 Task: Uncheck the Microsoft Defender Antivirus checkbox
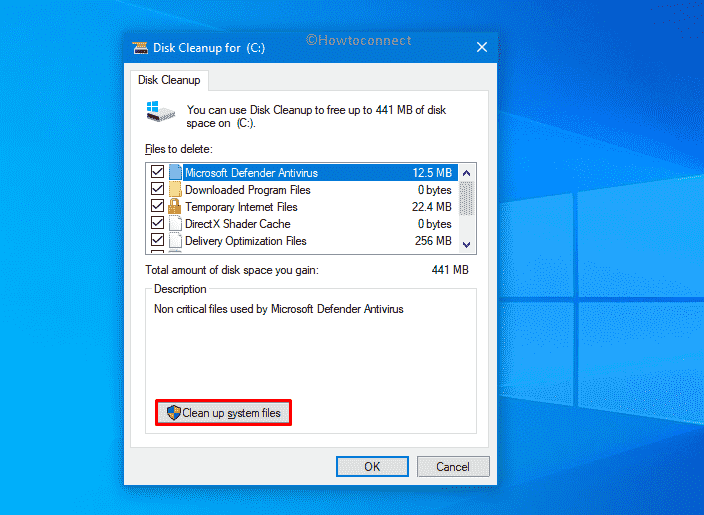pos(157,172)
